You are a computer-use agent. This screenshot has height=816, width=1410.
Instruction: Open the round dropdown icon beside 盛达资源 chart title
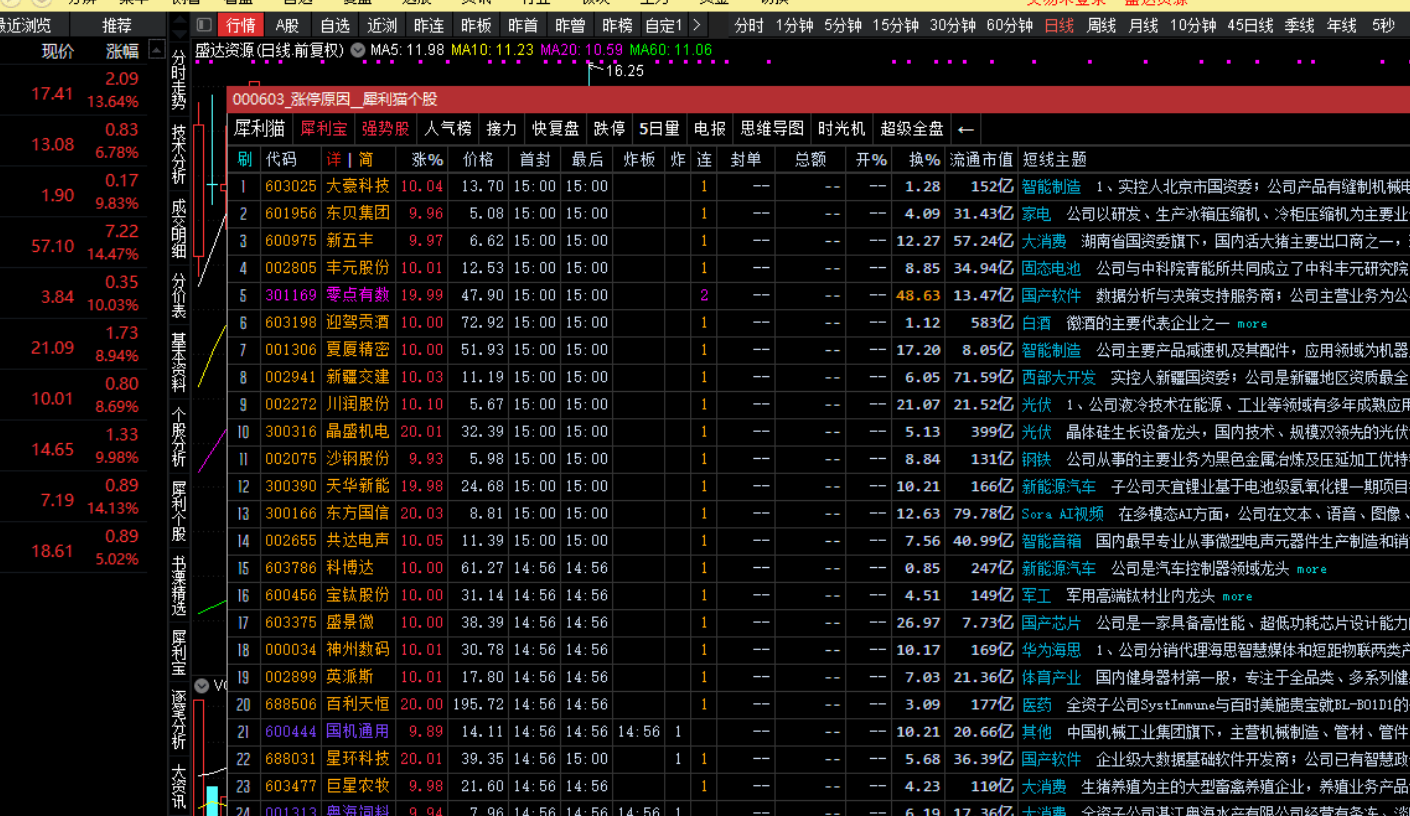358,49
